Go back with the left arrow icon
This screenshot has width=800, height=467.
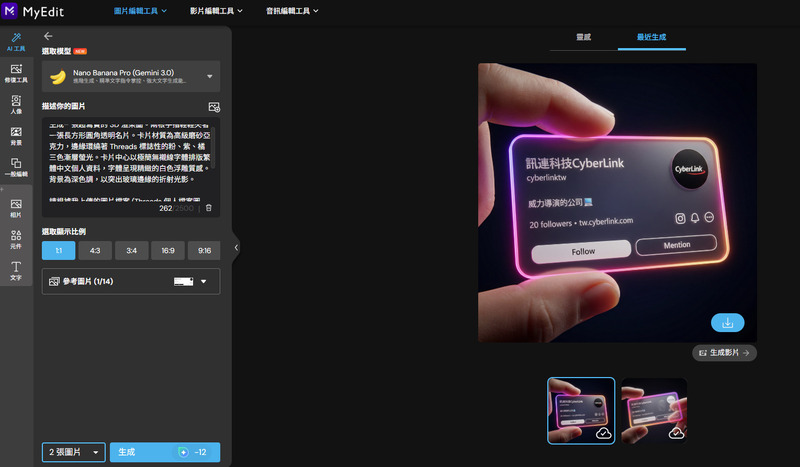48,36
